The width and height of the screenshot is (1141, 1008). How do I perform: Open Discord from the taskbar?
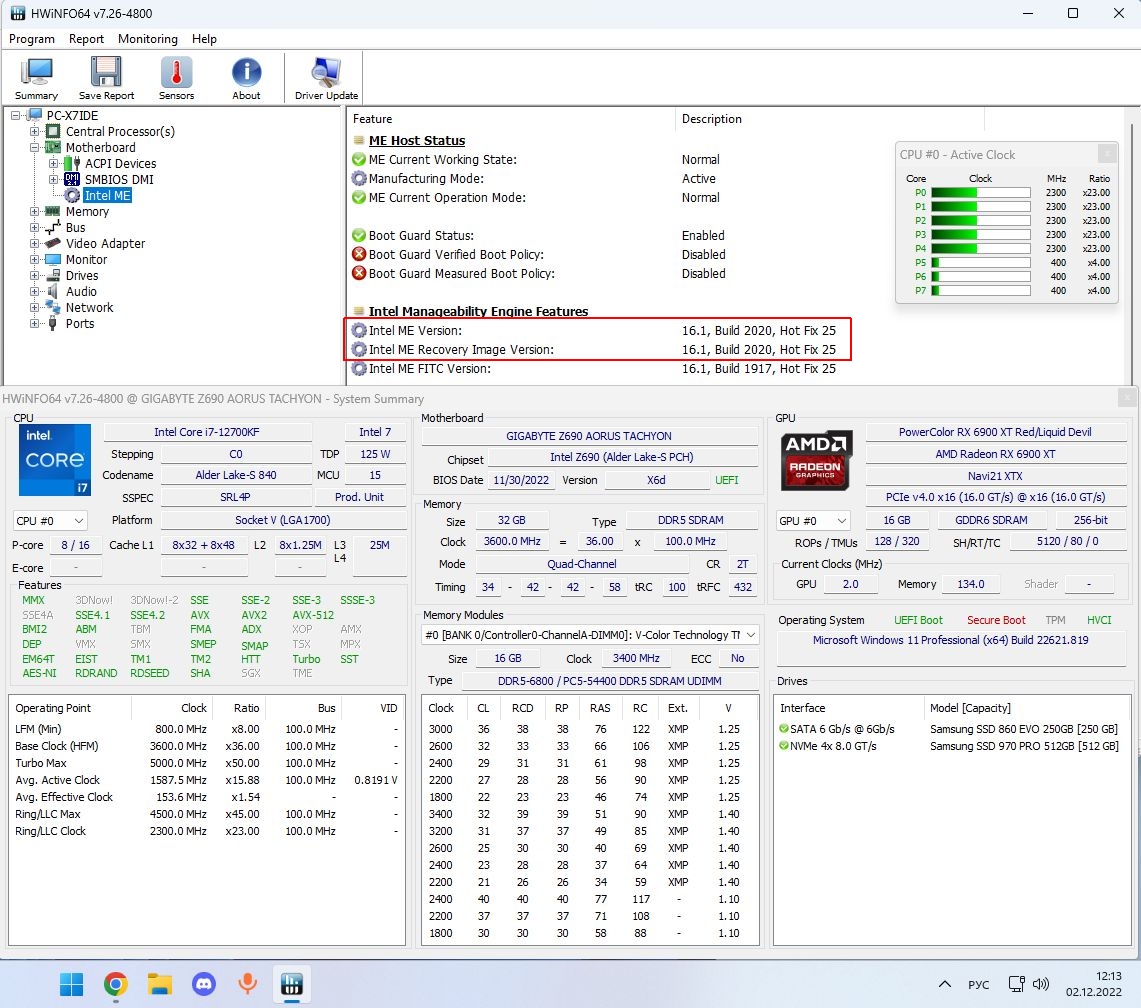[x=204, y=984]
